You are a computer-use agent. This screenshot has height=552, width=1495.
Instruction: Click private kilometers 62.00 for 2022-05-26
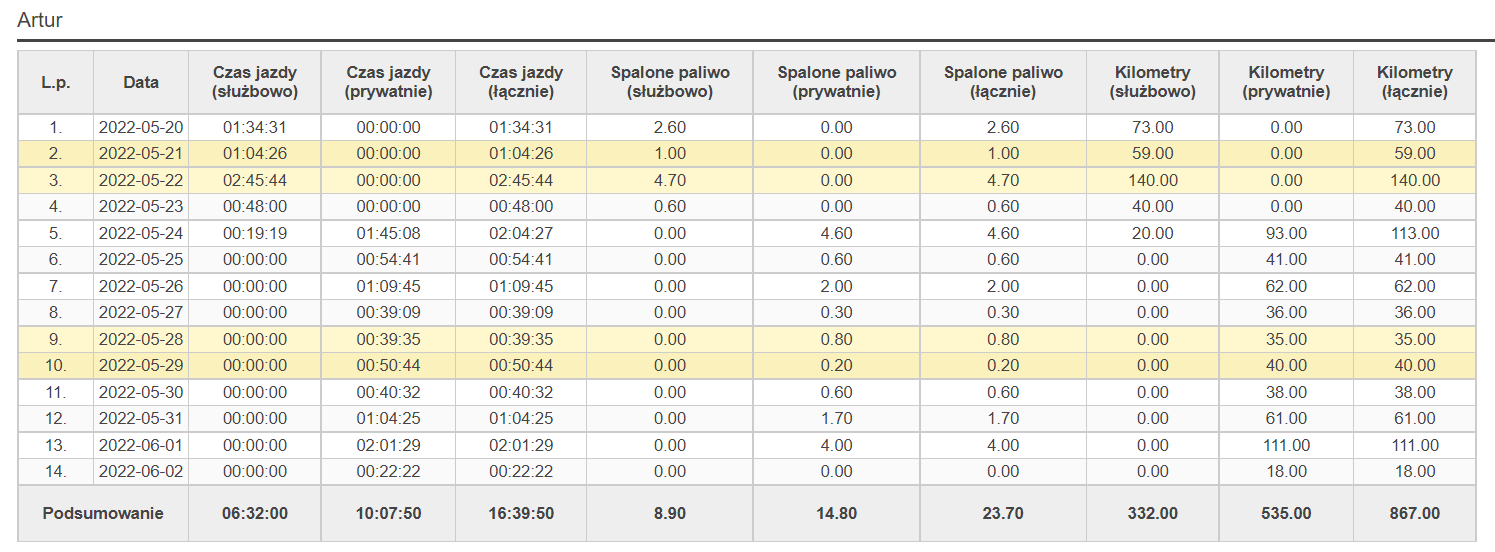click(1286, 287)
